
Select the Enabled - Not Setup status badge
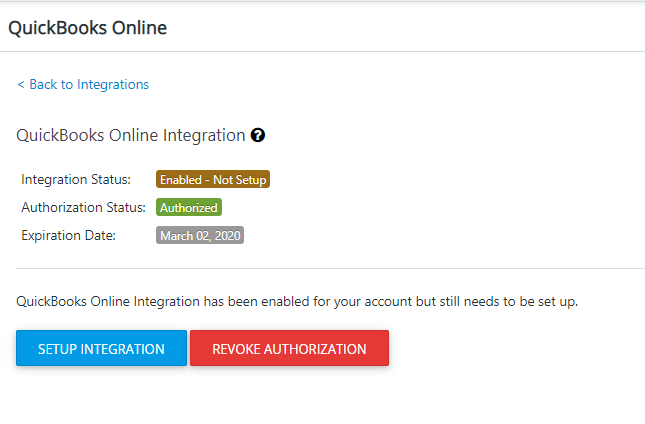coord(213,179)
